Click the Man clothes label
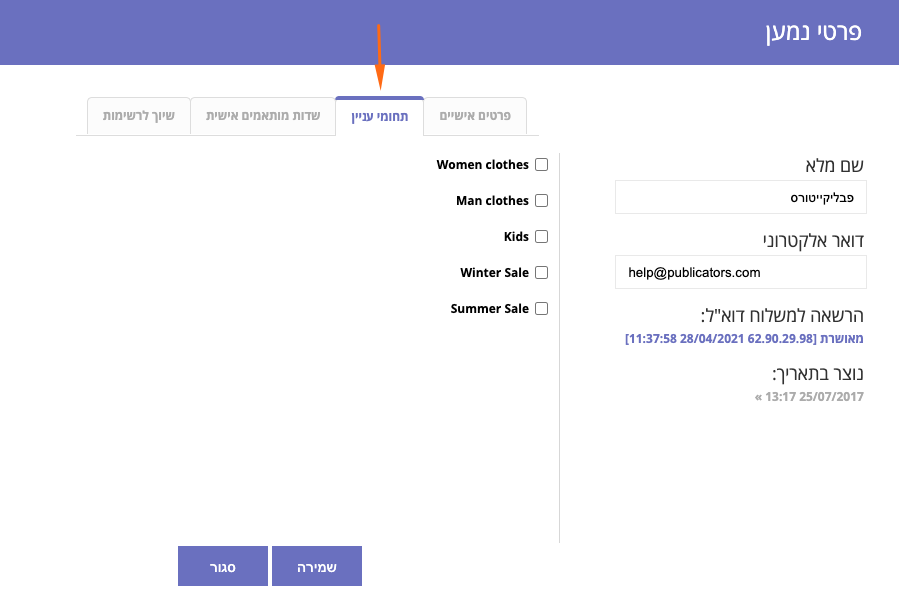This screenshot has height=591, width=899. (493, 201)
